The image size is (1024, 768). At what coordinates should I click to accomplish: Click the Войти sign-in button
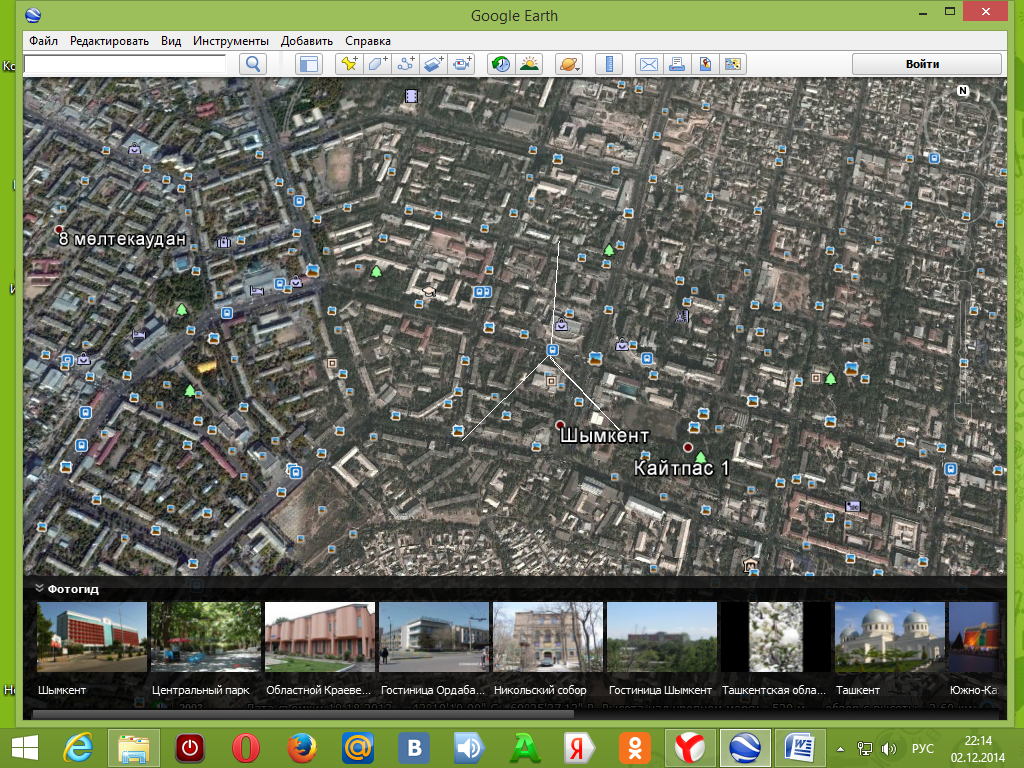coord(927,64)
